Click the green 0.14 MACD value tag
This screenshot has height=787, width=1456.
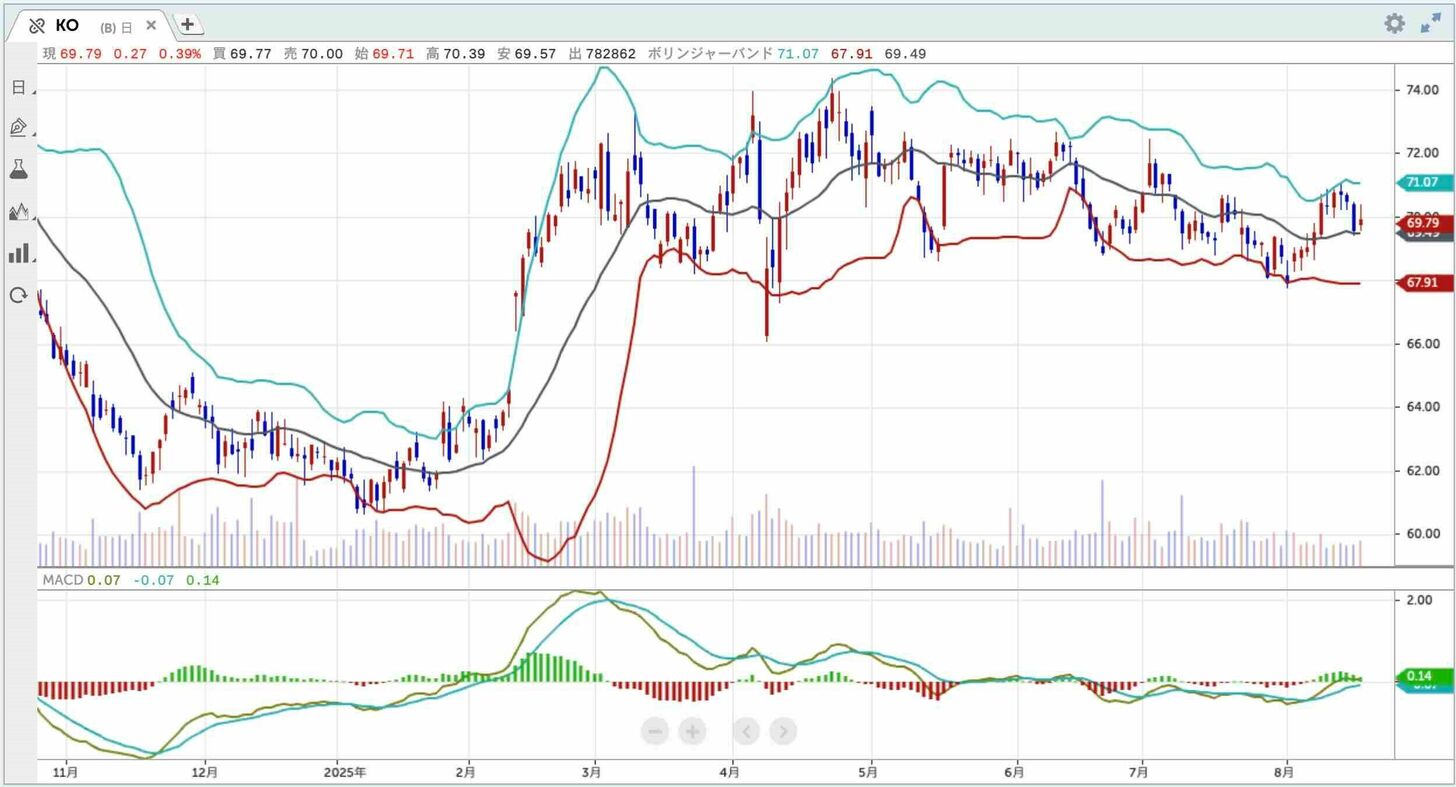[x=1421, y=675]
